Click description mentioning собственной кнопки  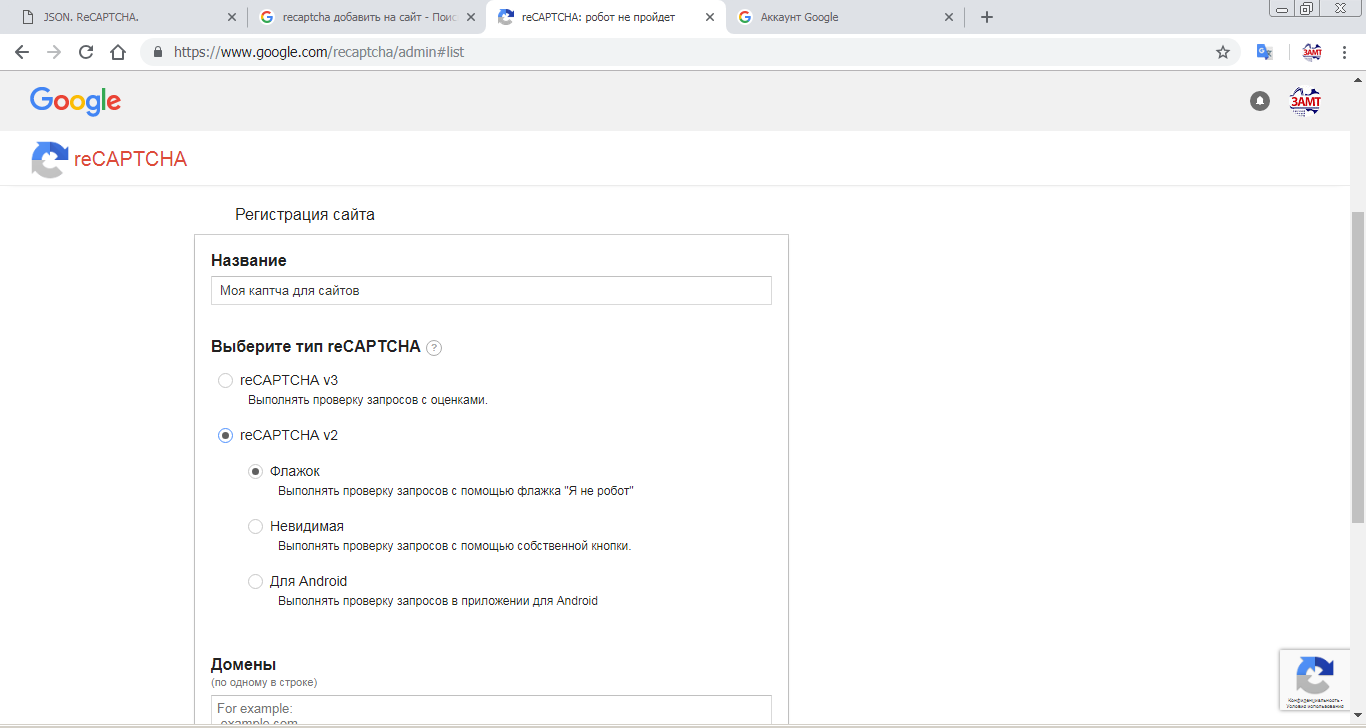455,546
